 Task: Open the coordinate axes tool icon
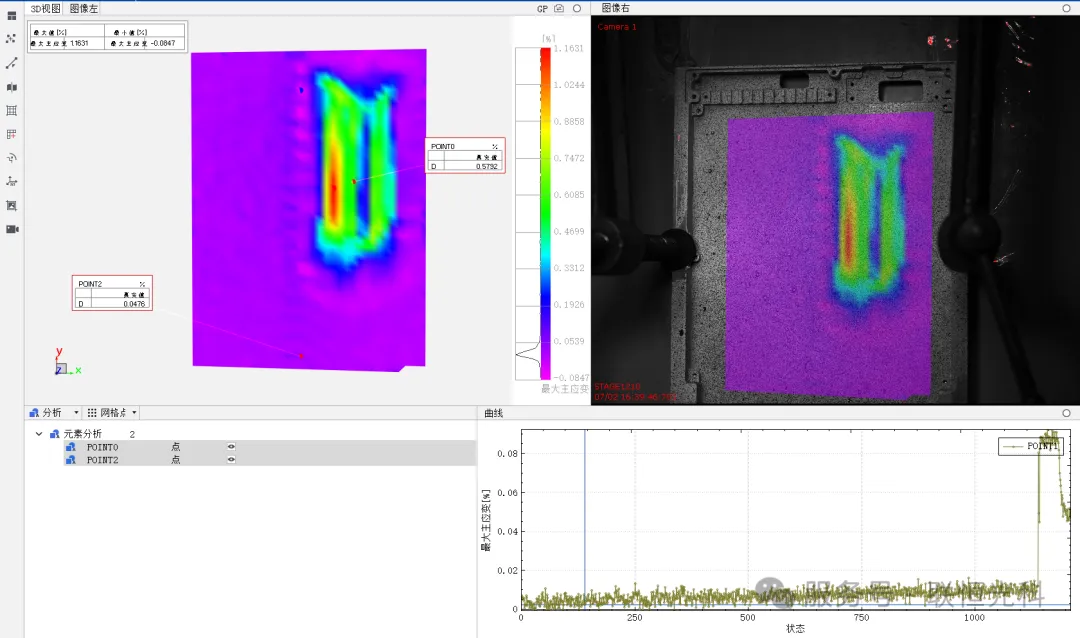[x=12, y=182]
